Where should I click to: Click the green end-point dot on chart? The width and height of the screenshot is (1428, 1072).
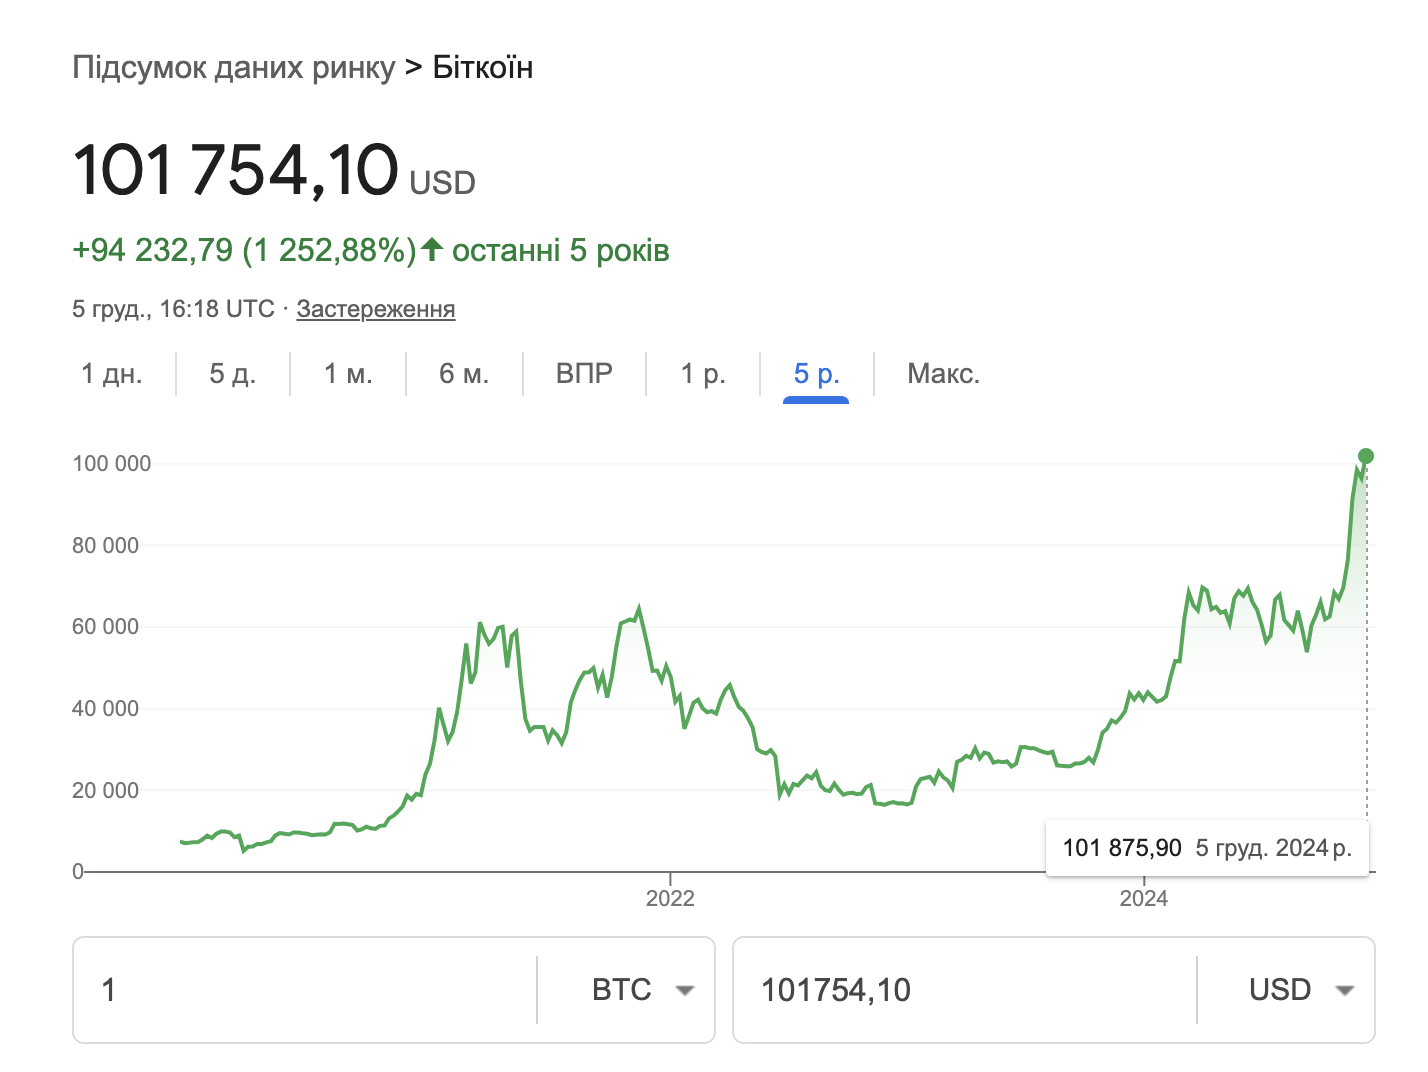pos(1366,456)
